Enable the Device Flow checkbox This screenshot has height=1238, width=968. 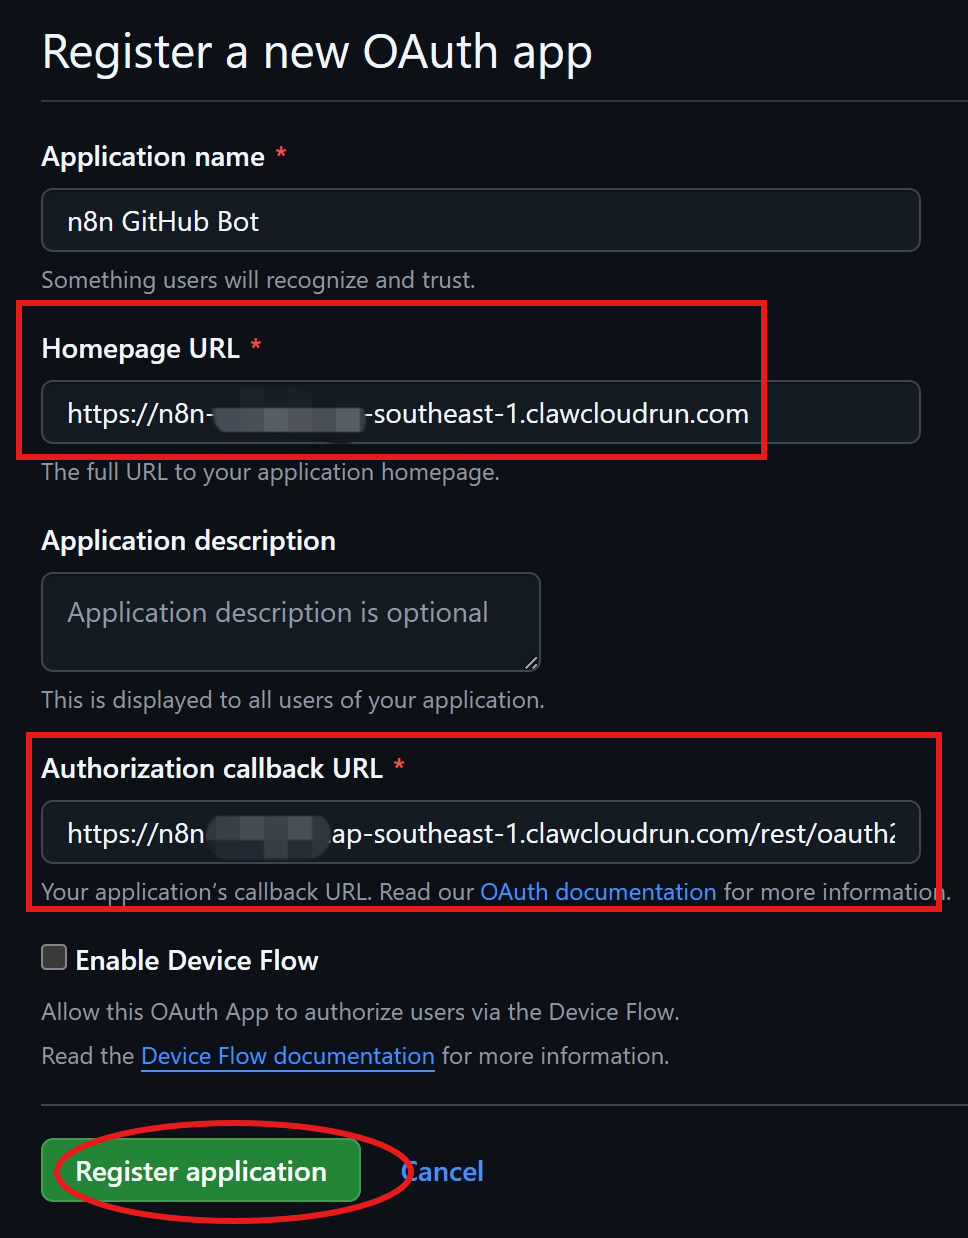click(54, 958)
